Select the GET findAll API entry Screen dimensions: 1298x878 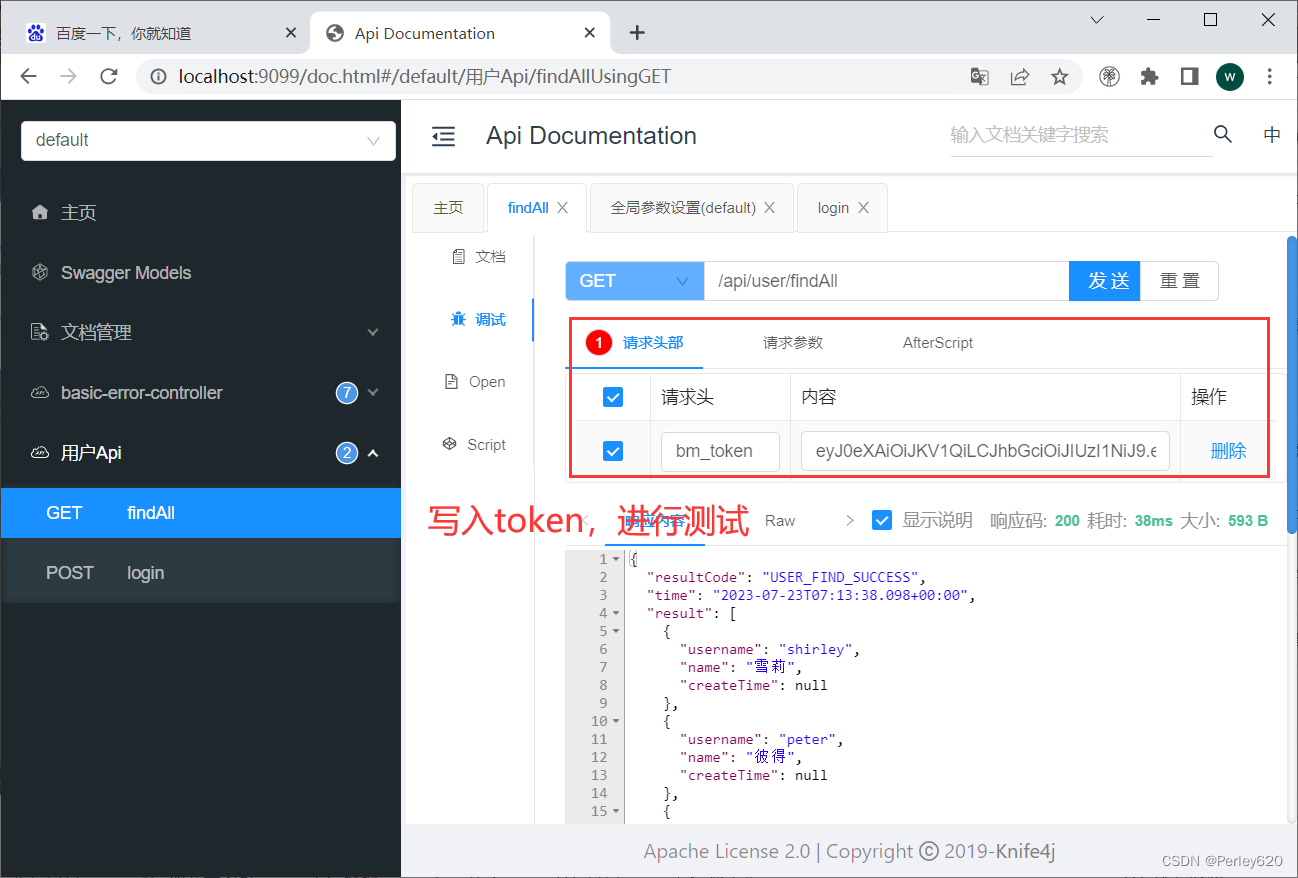(200, 512)
